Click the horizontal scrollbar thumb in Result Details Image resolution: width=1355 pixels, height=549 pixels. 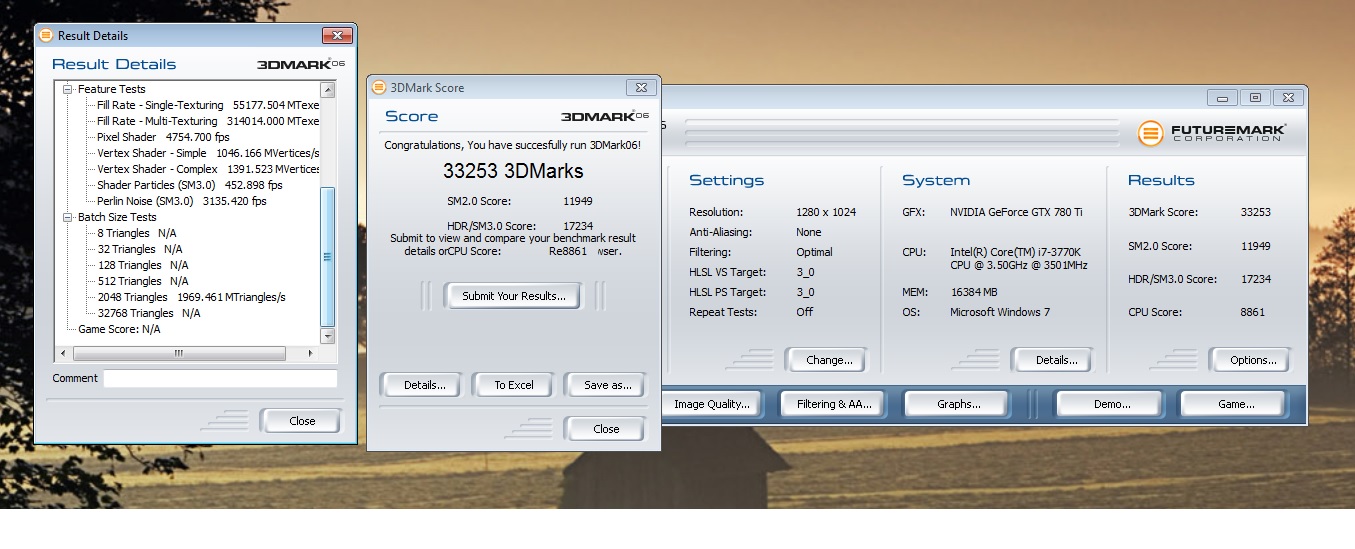tap(178, 353)
